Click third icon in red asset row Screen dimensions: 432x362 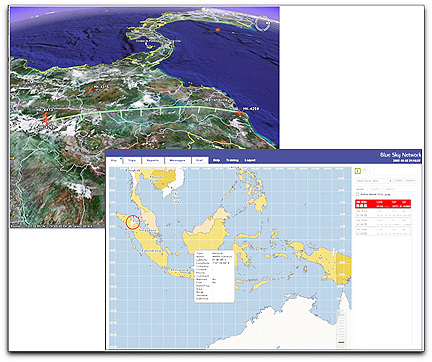pyautogui.click(x=365, y=206)
